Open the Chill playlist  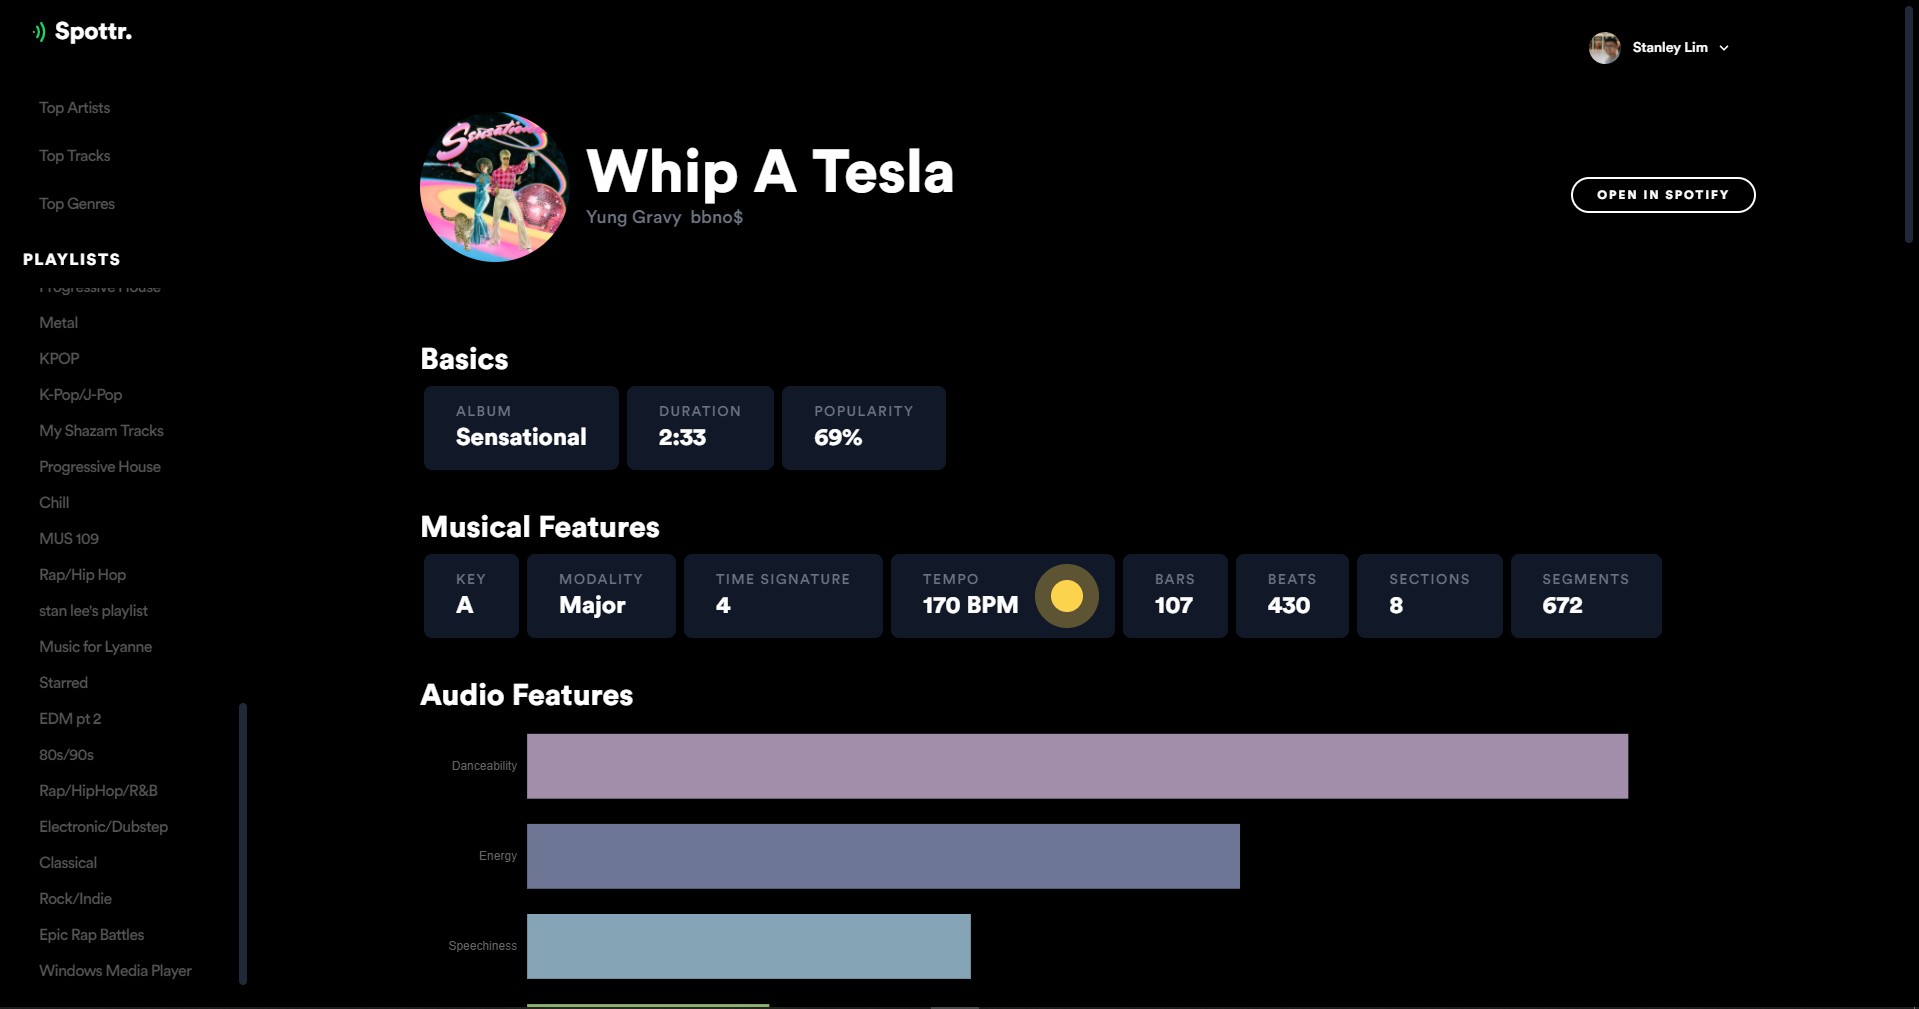(x=54, y=503)
